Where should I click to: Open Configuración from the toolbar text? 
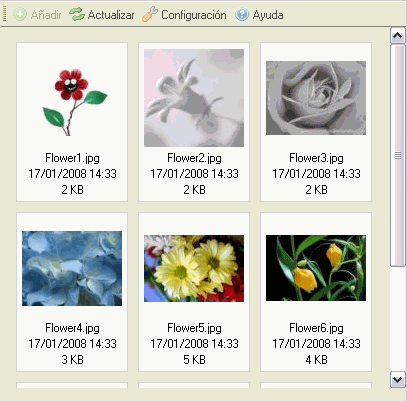194,15
